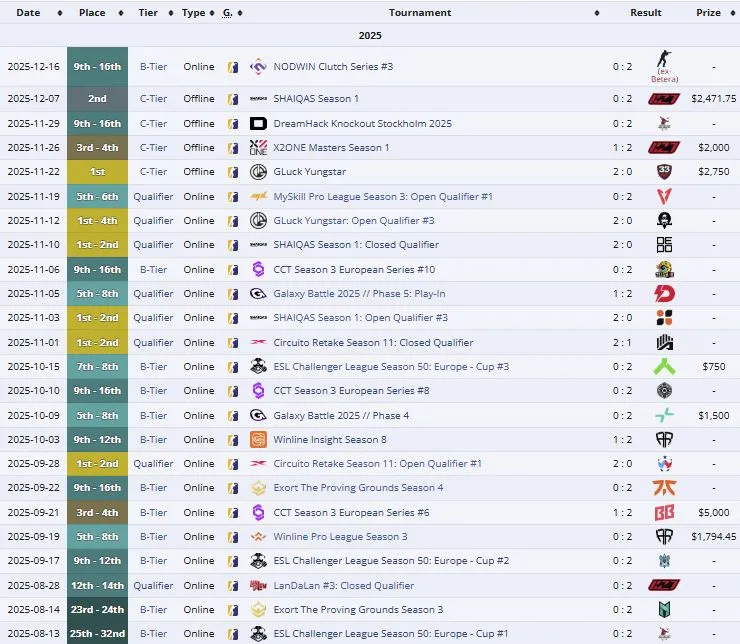Click GLuck logo in Yungstar 1st place row
Screen dimensions: 740x644
[258, 172]
